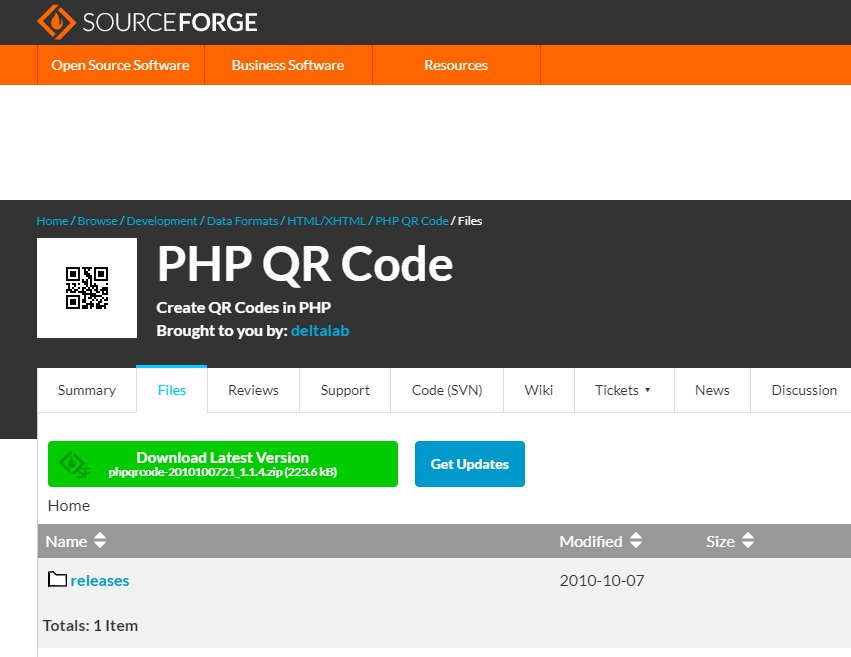Screen dimensions: 851x657
Task: Click the Size column header
Action: point(720,541)
